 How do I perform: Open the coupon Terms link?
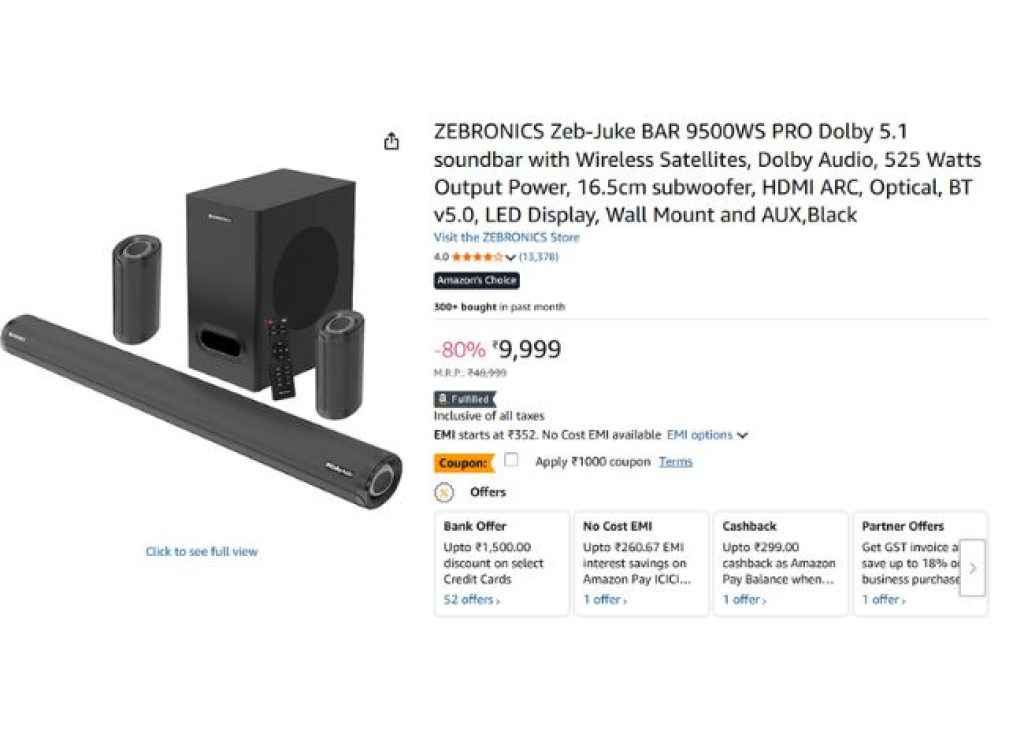click(674, 462)
